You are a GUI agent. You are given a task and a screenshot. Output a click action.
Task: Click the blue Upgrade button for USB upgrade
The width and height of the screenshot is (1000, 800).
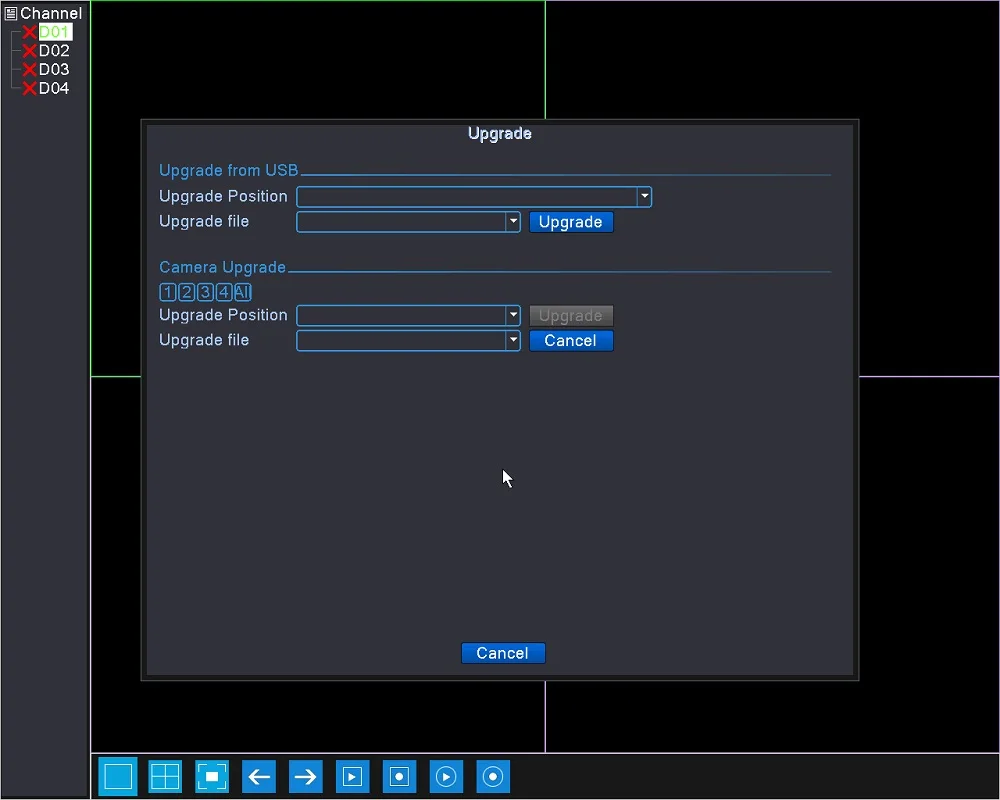[x=571, y=222]
